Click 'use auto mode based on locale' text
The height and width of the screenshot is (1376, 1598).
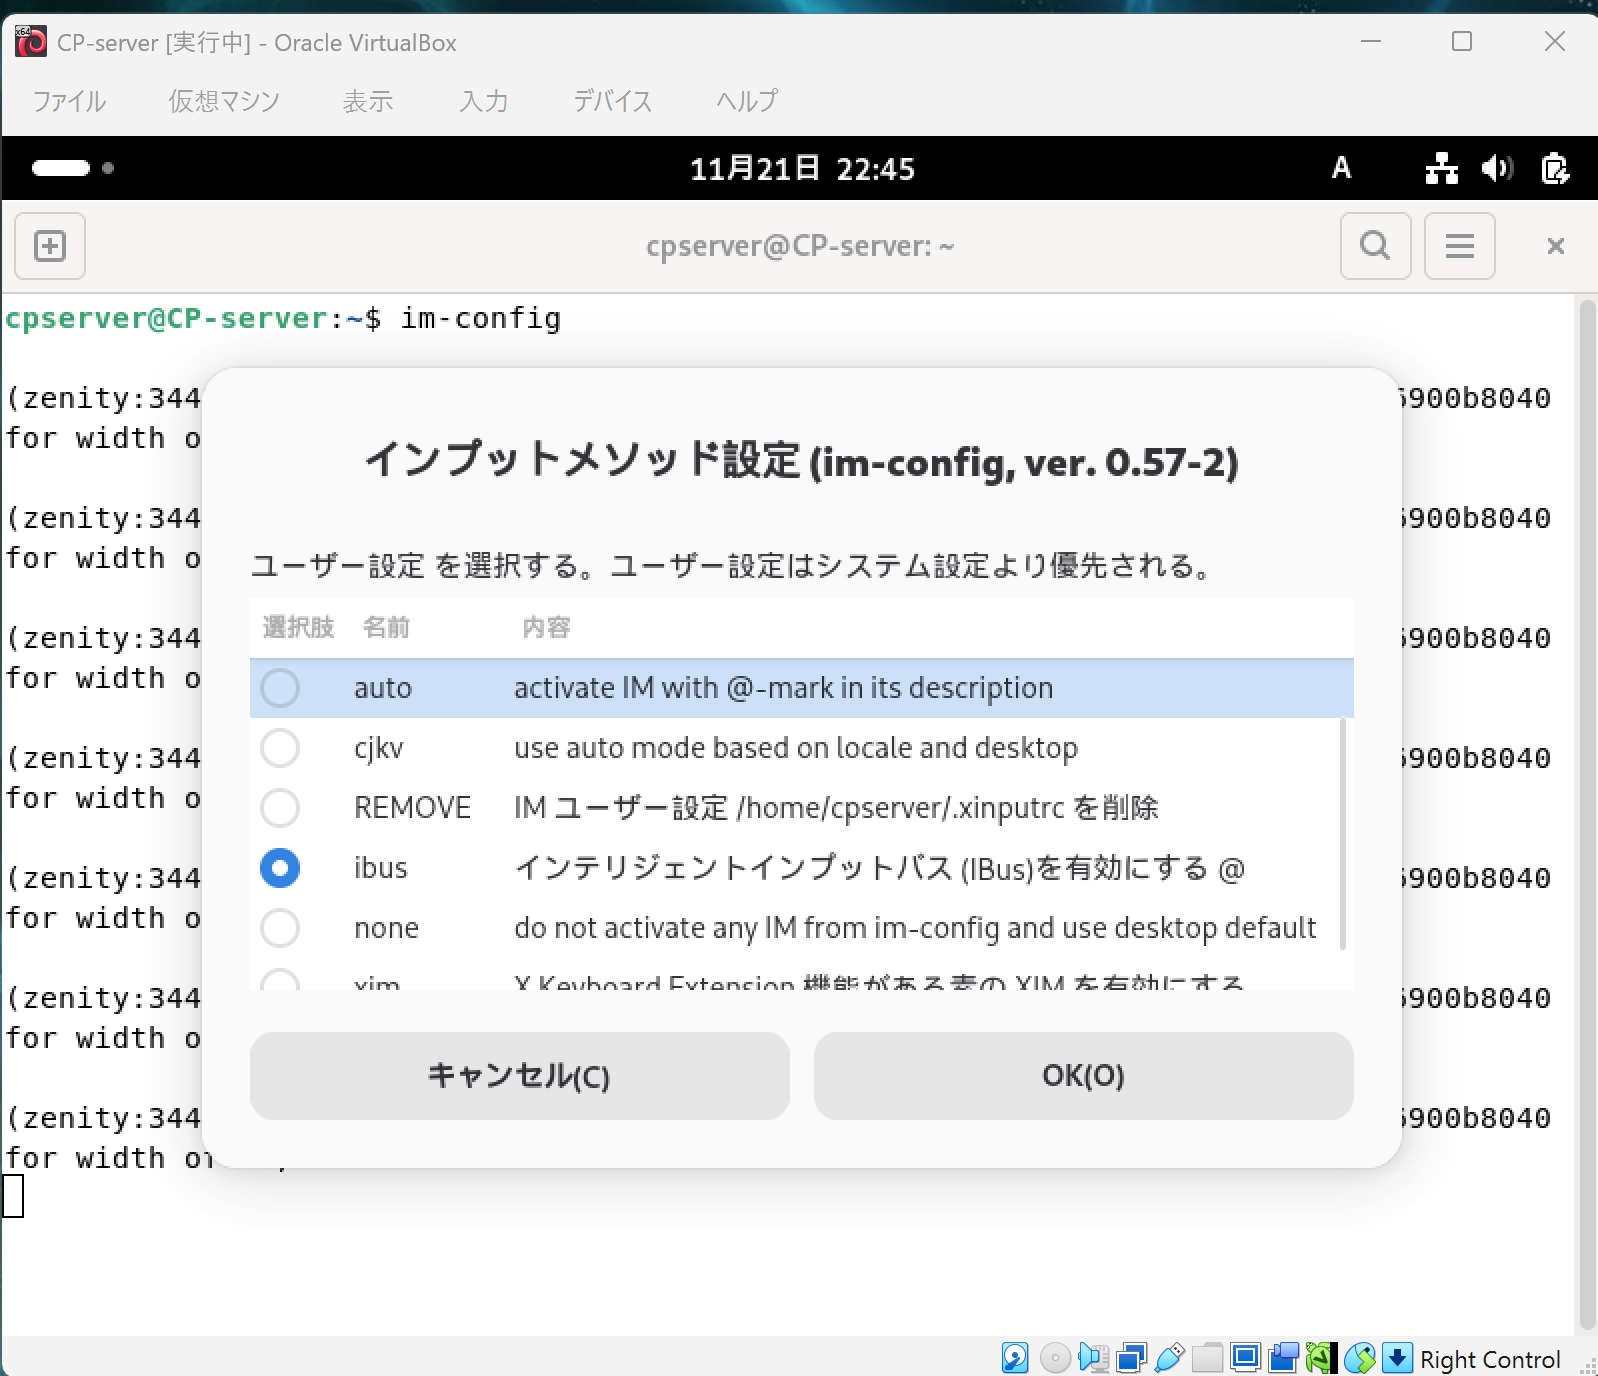click(796, 748)
